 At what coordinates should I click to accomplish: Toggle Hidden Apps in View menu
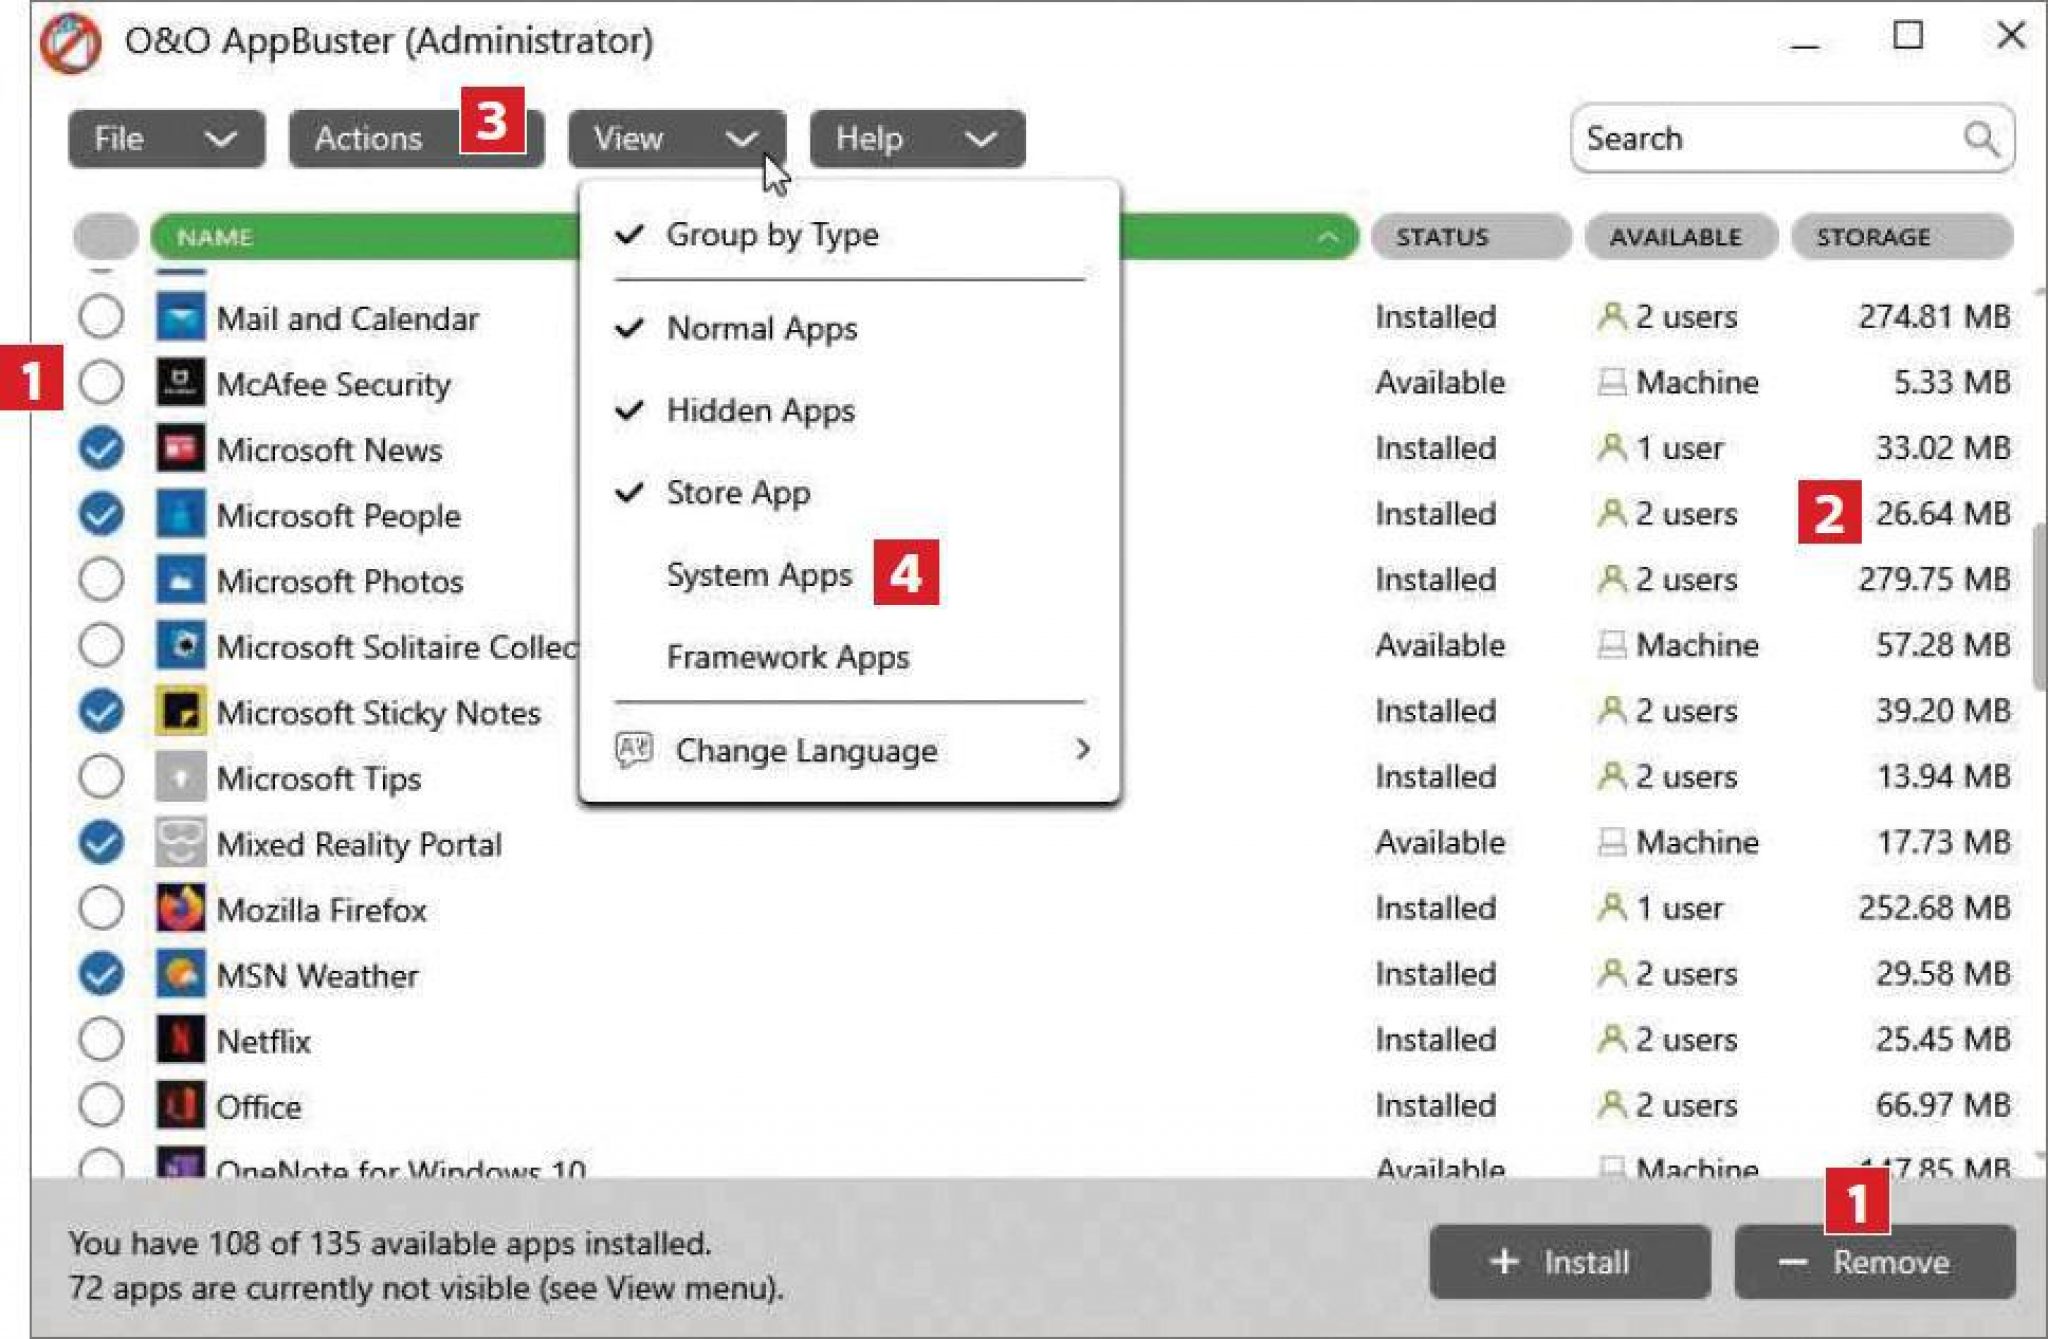click(849, 410)
